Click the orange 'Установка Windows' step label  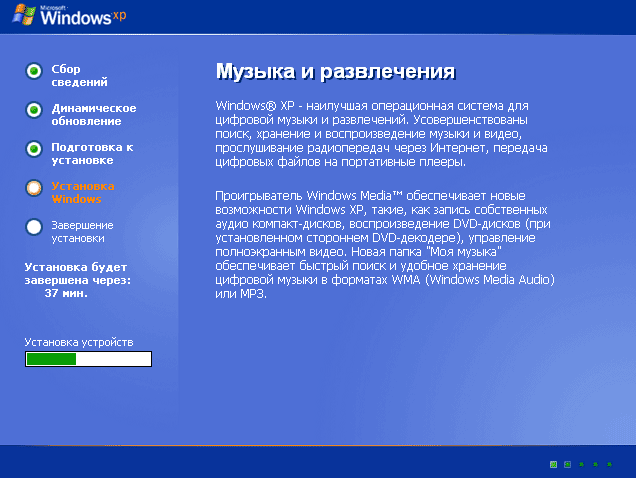pyautogui.click(x=83, y=192)
